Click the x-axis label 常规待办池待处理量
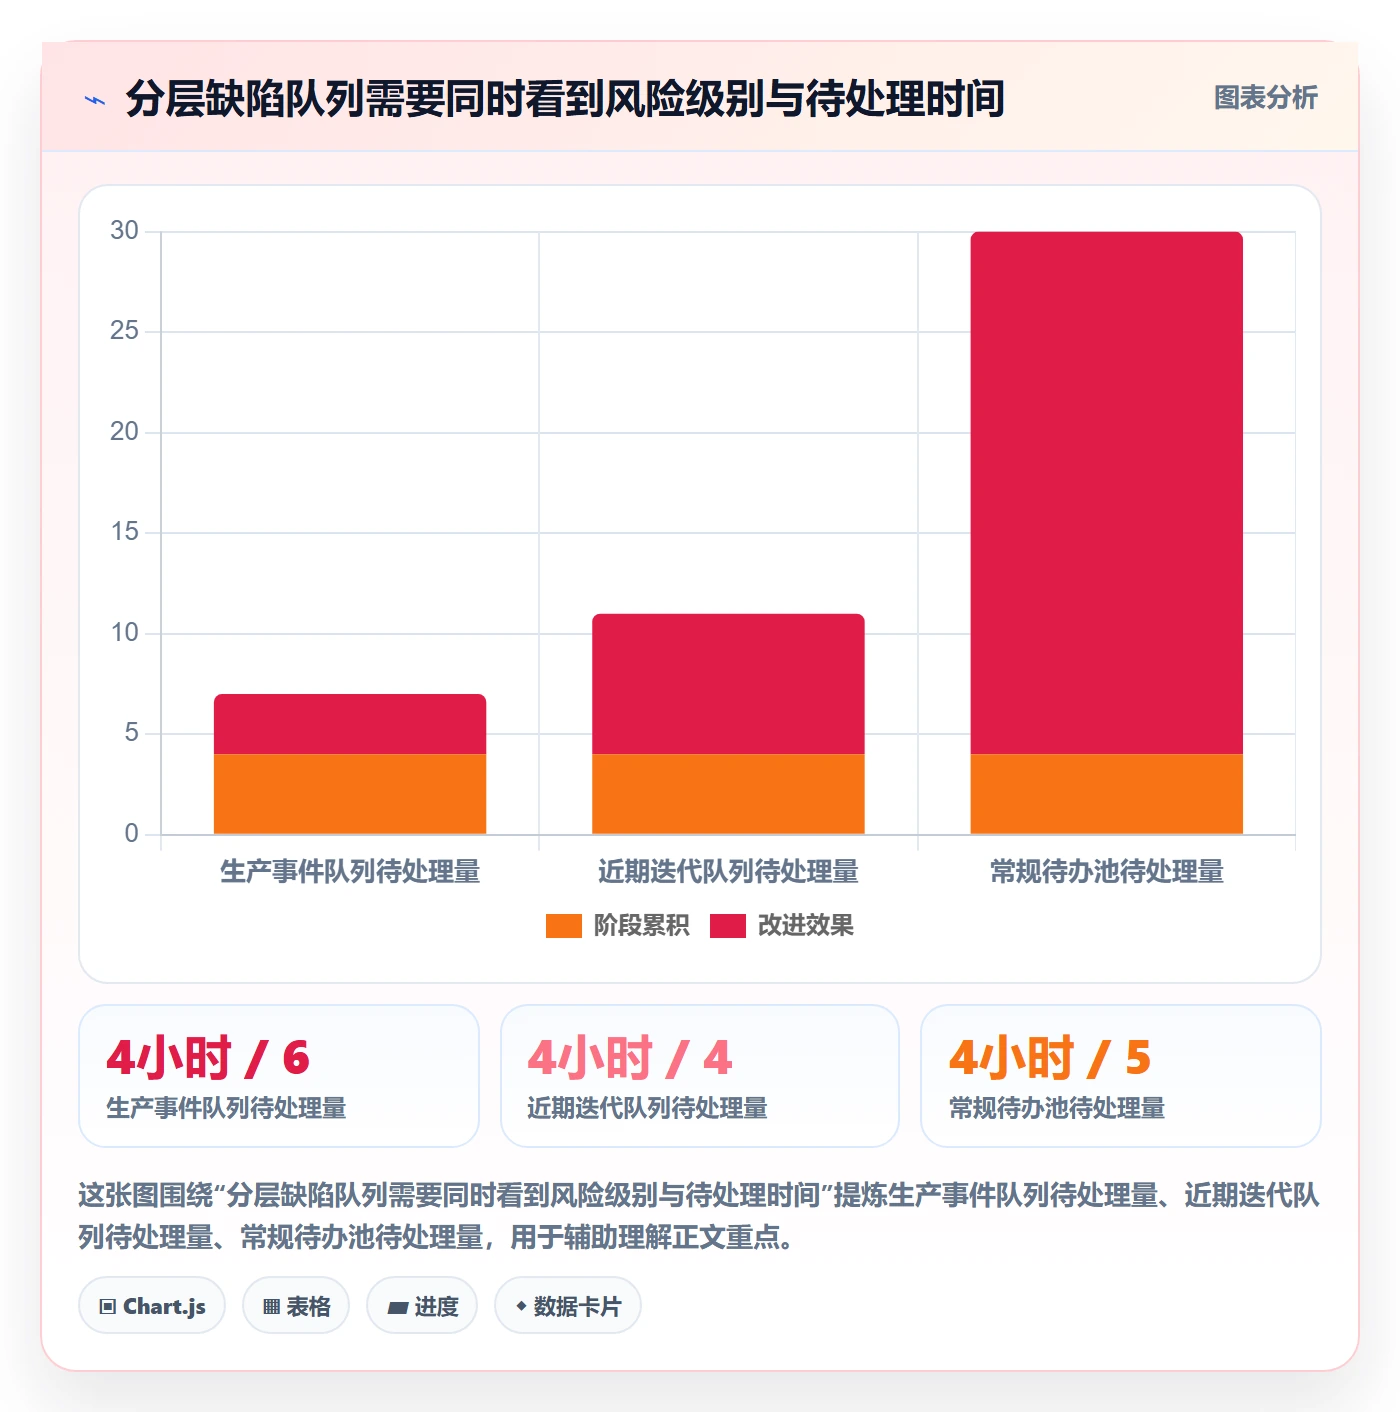Screen dimensions: 1400x1412 pos(1107,872)
